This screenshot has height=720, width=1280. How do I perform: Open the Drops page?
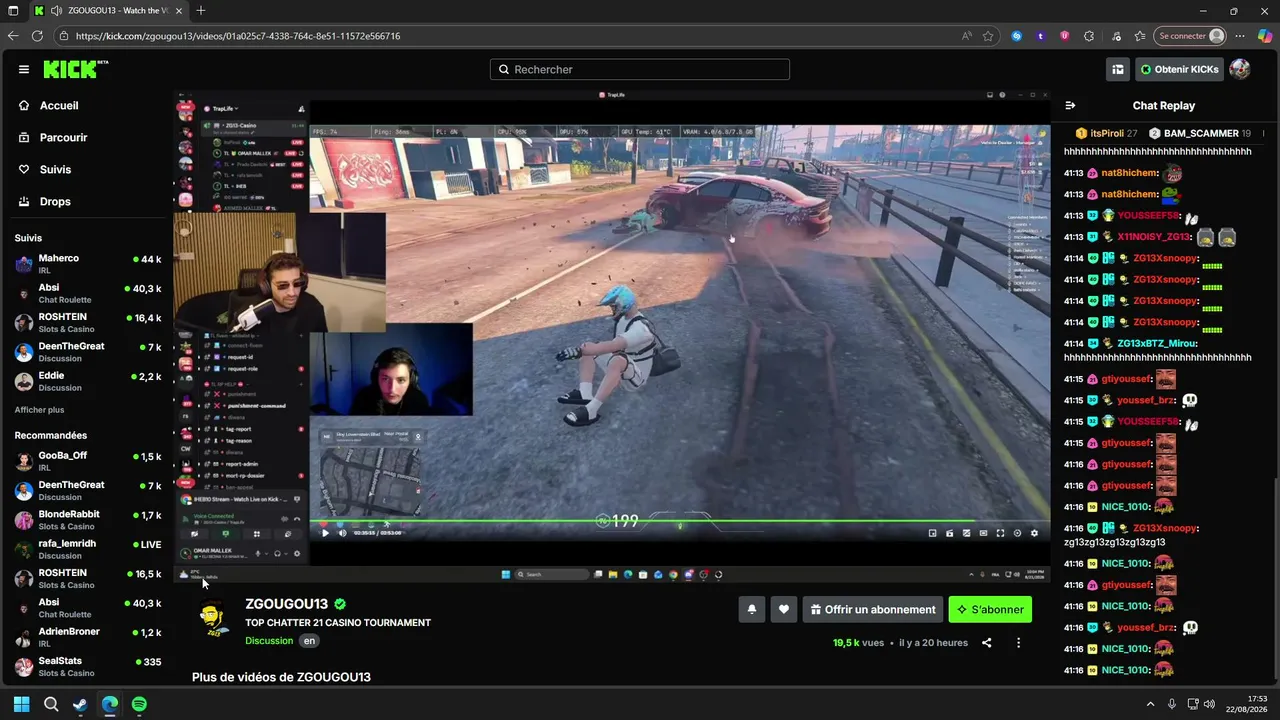55,201
